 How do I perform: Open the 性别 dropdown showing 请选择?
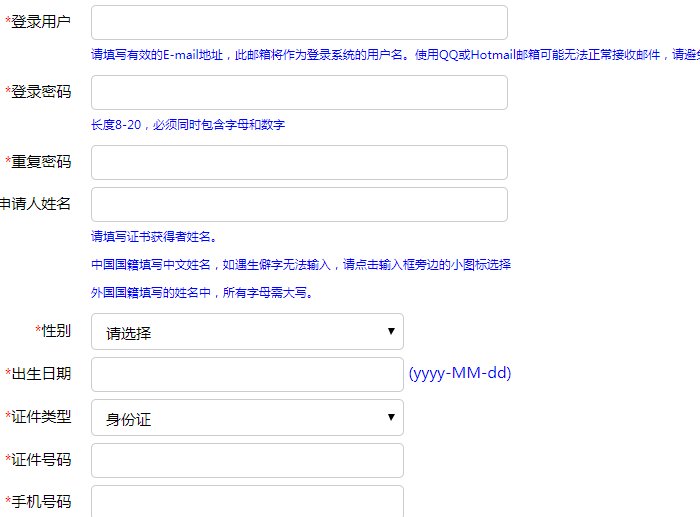pos(247,332)
